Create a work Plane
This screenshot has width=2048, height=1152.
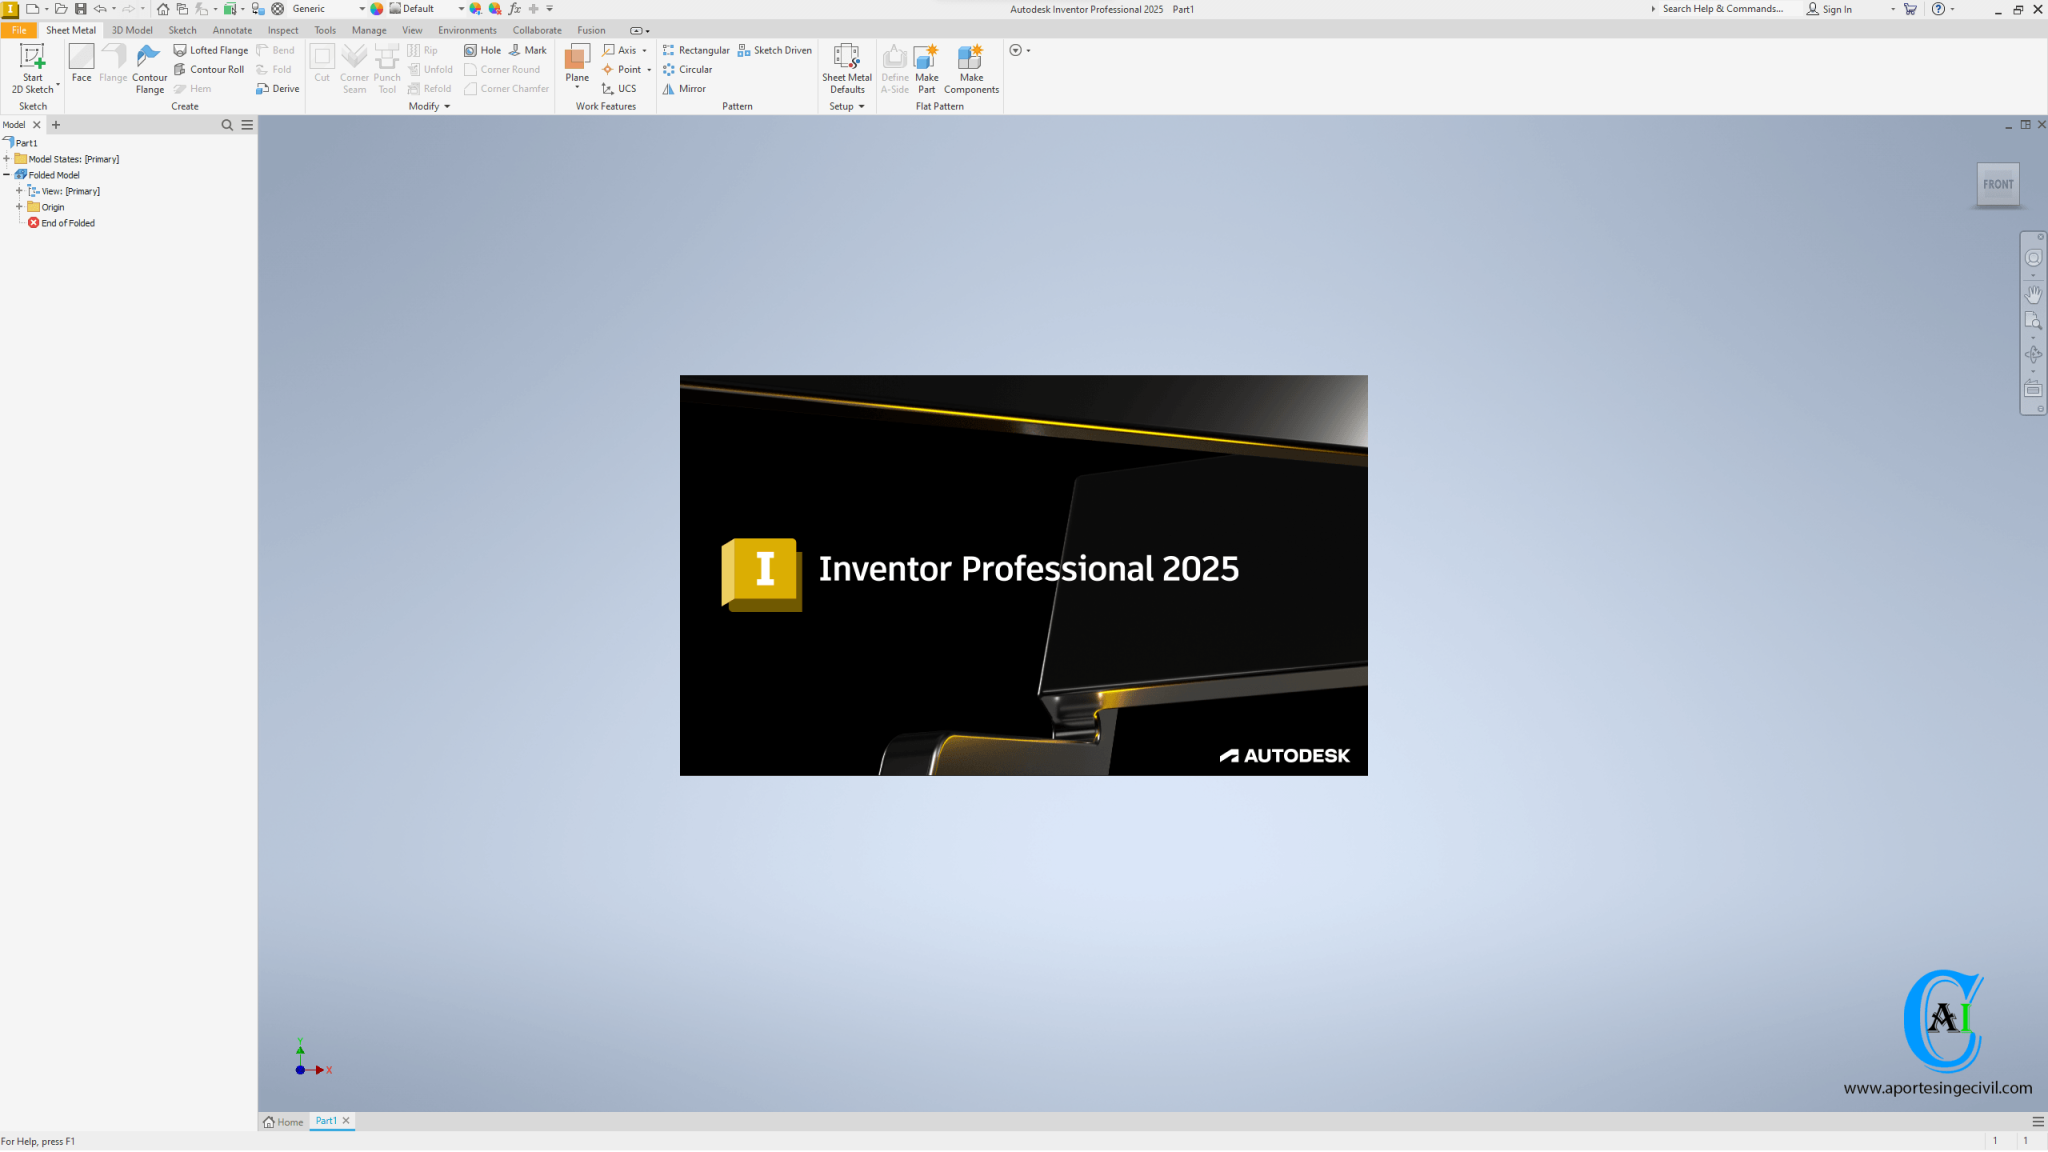(576, 63)
